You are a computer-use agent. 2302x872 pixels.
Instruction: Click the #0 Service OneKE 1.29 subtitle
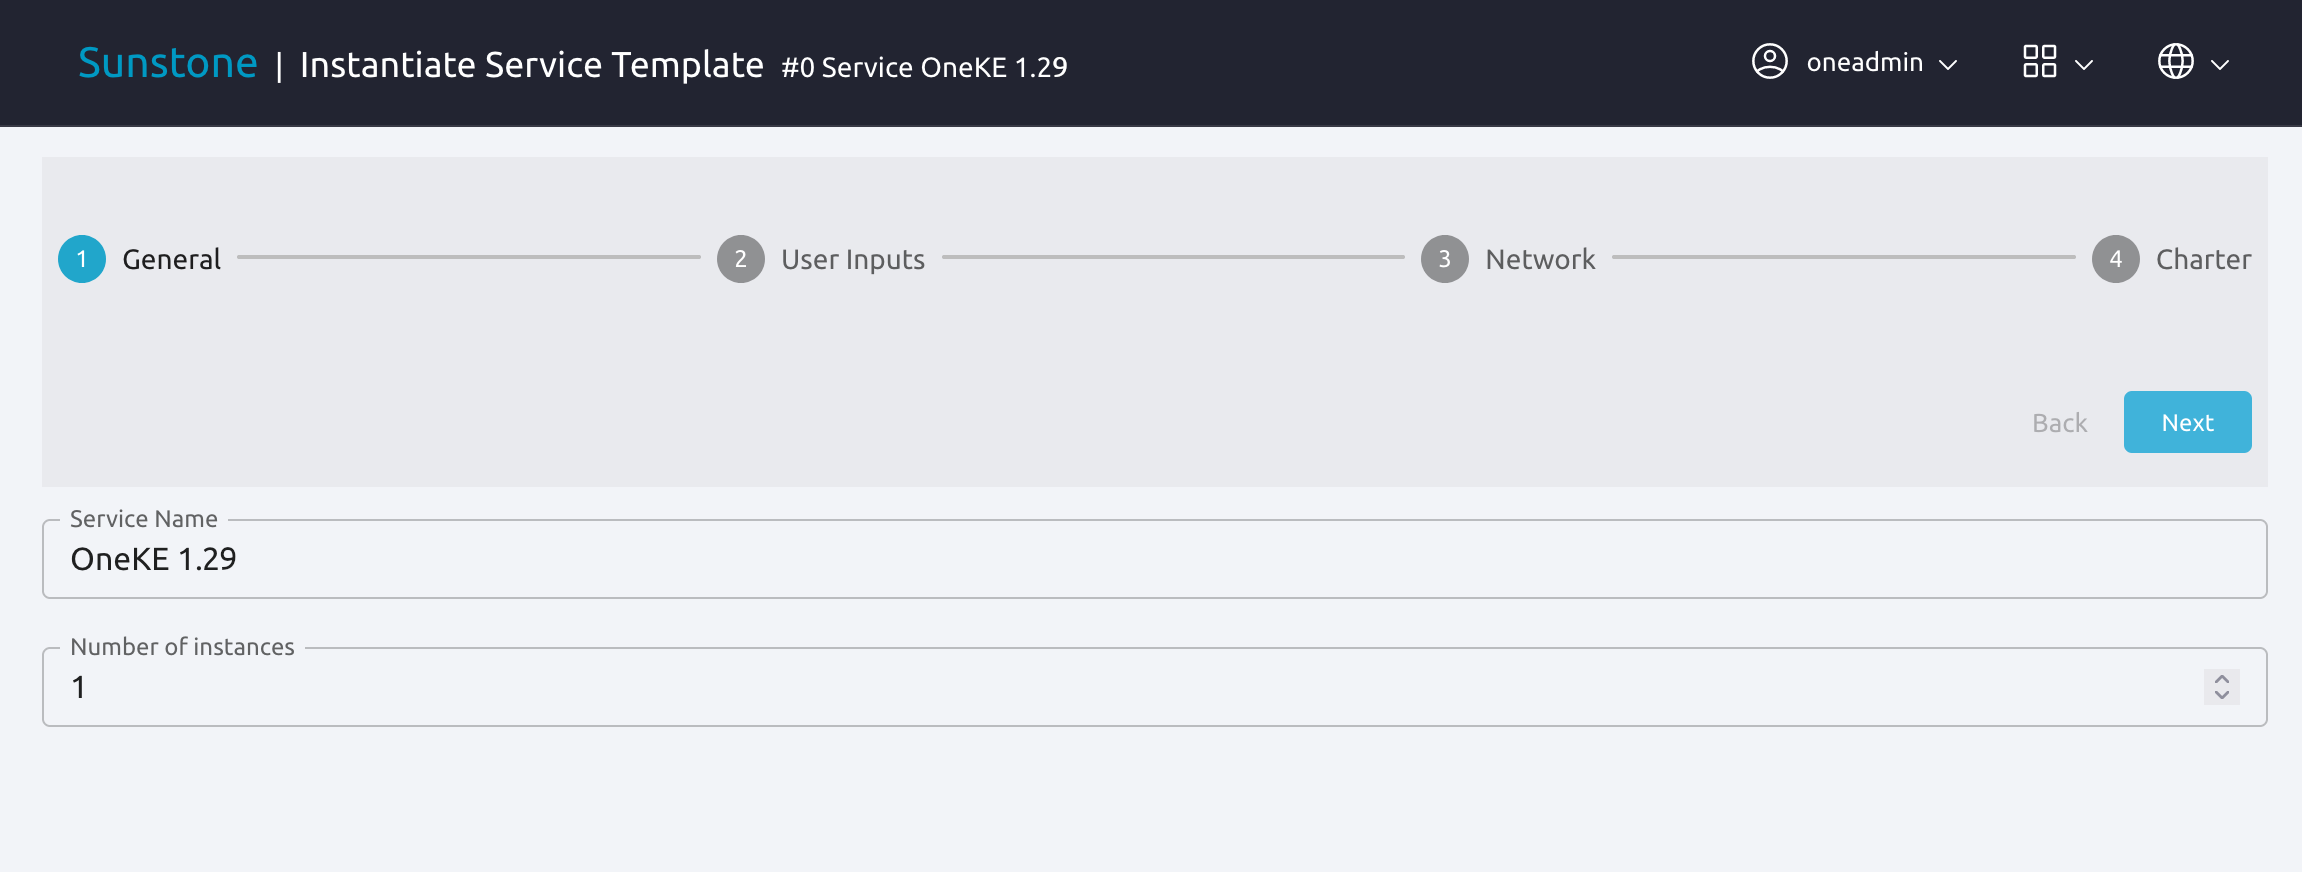tap(925, 67)
